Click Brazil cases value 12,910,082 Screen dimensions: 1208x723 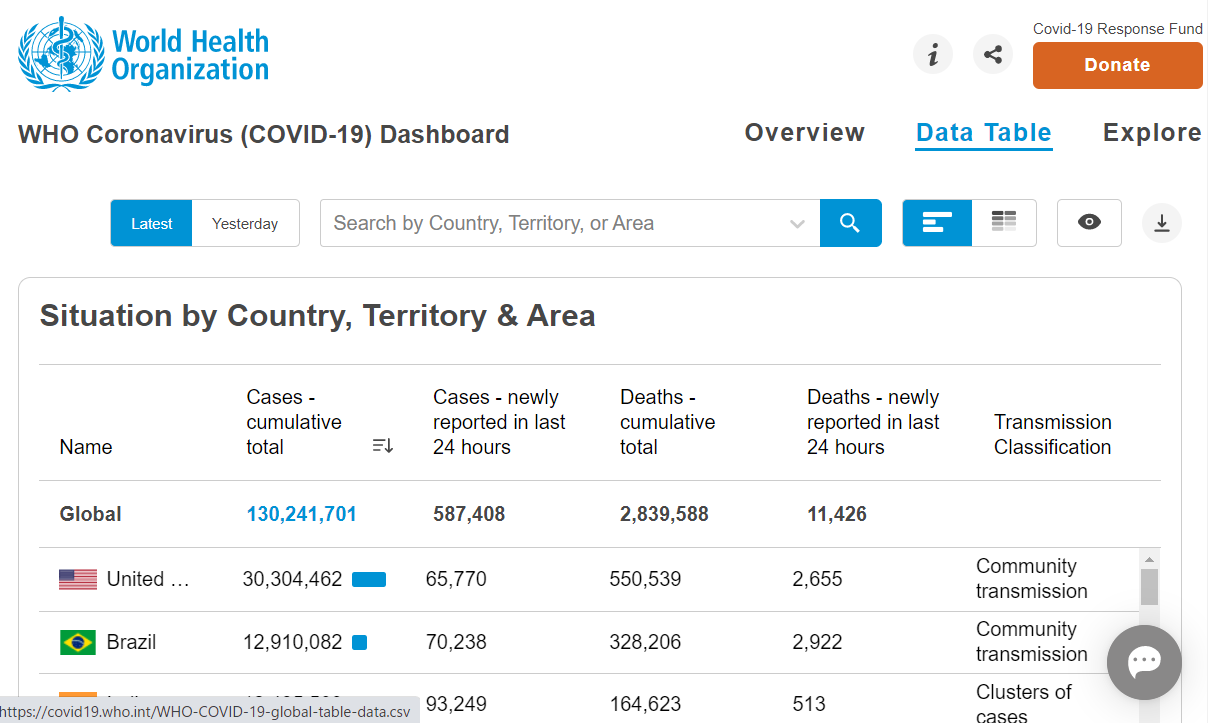(293, 642)
